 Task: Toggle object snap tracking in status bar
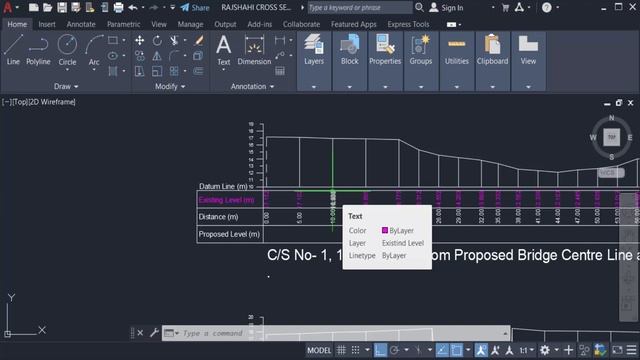(x=442, y=350)
